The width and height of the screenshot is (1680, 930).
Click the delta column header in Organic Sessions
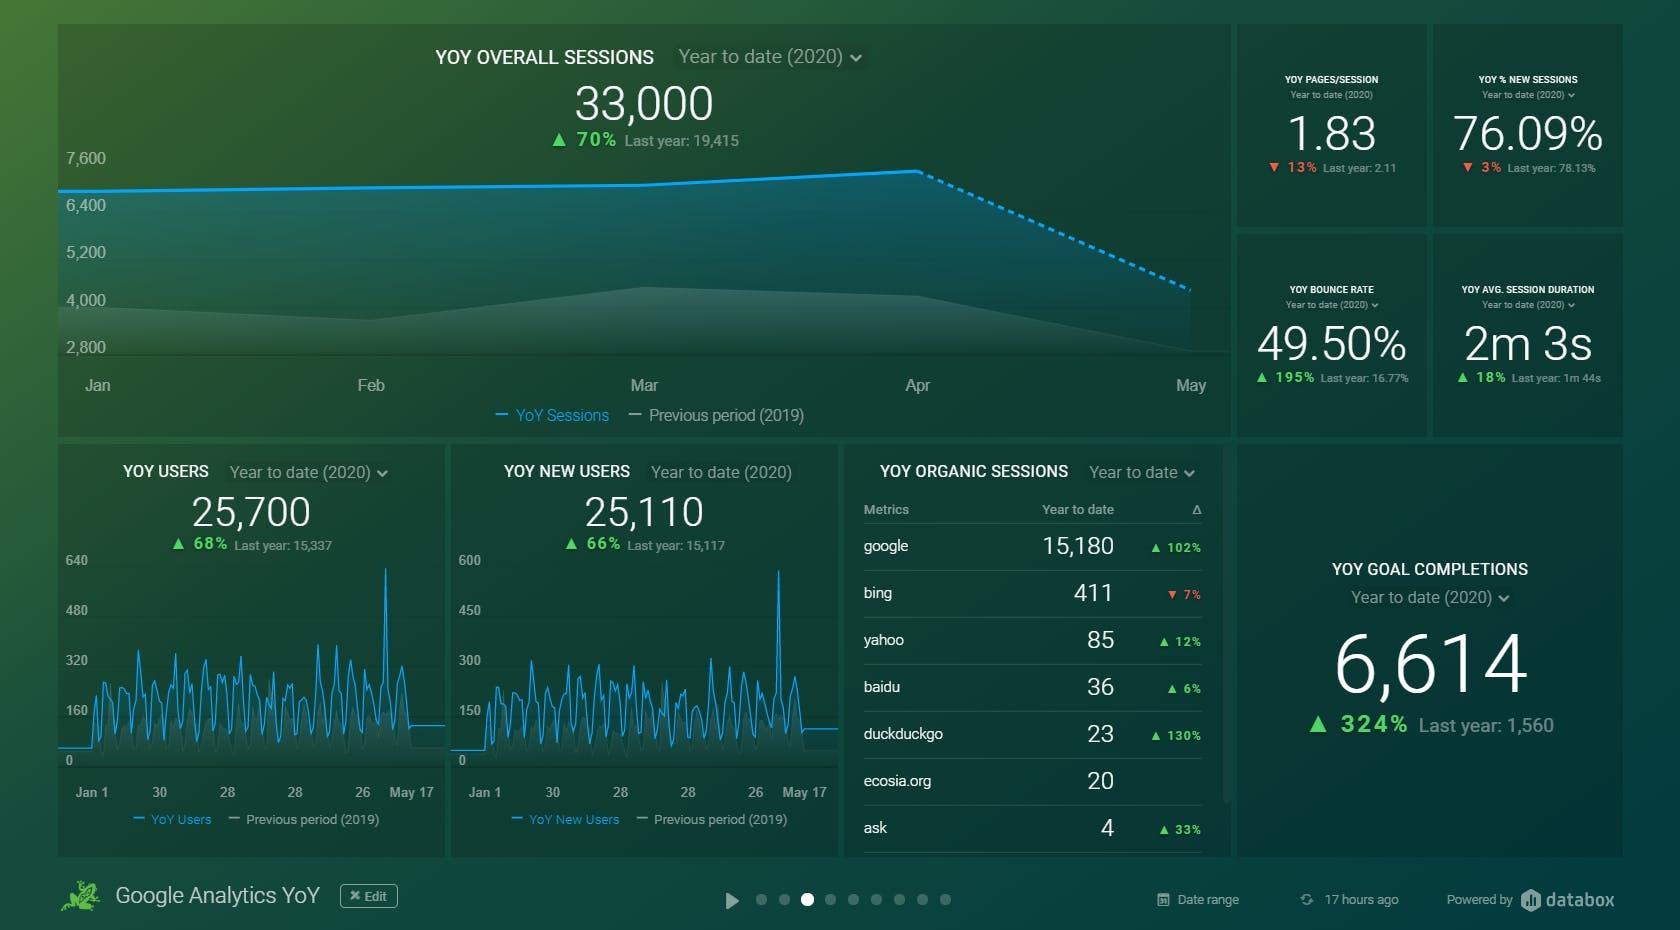(1196, 510)
